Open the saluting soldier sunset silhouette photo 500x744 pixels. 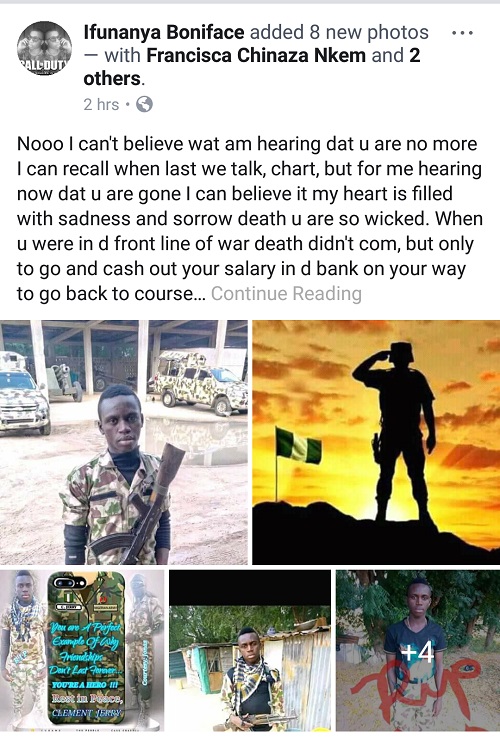click(376, 442)
